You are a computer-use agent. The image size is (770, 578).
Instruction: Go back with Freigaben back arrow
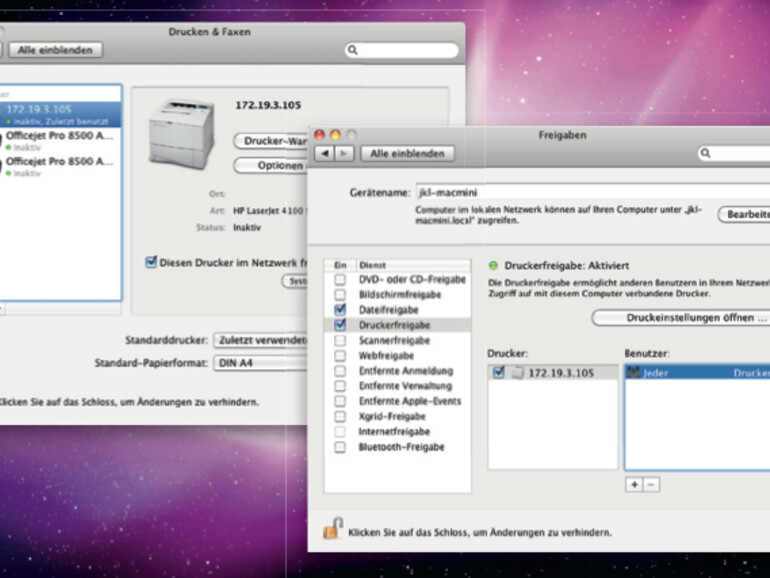(324, 153)
